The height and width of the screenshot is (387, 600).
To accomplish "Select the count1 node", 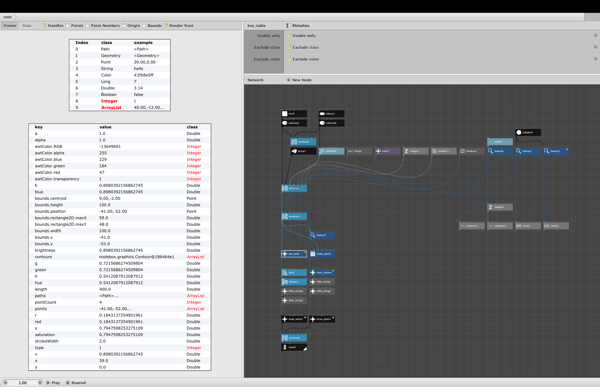I will coord(528,226).
